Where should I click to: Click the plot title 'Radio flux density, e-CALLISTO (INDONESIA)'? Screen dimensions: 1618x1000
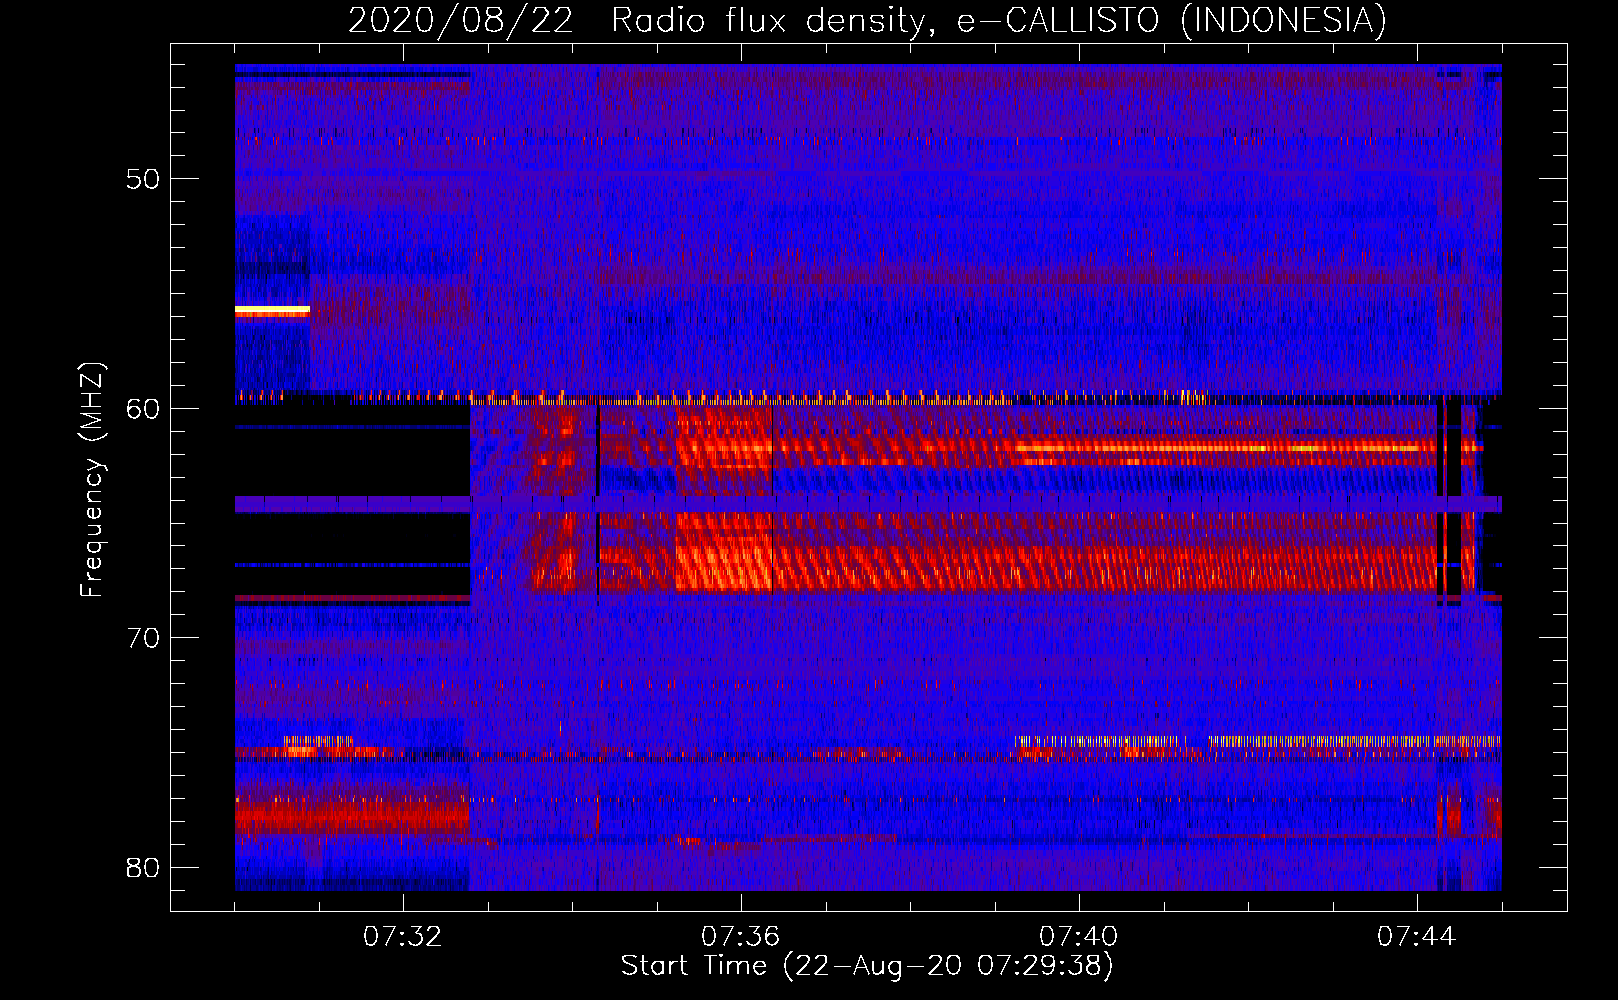click(999, 20)
